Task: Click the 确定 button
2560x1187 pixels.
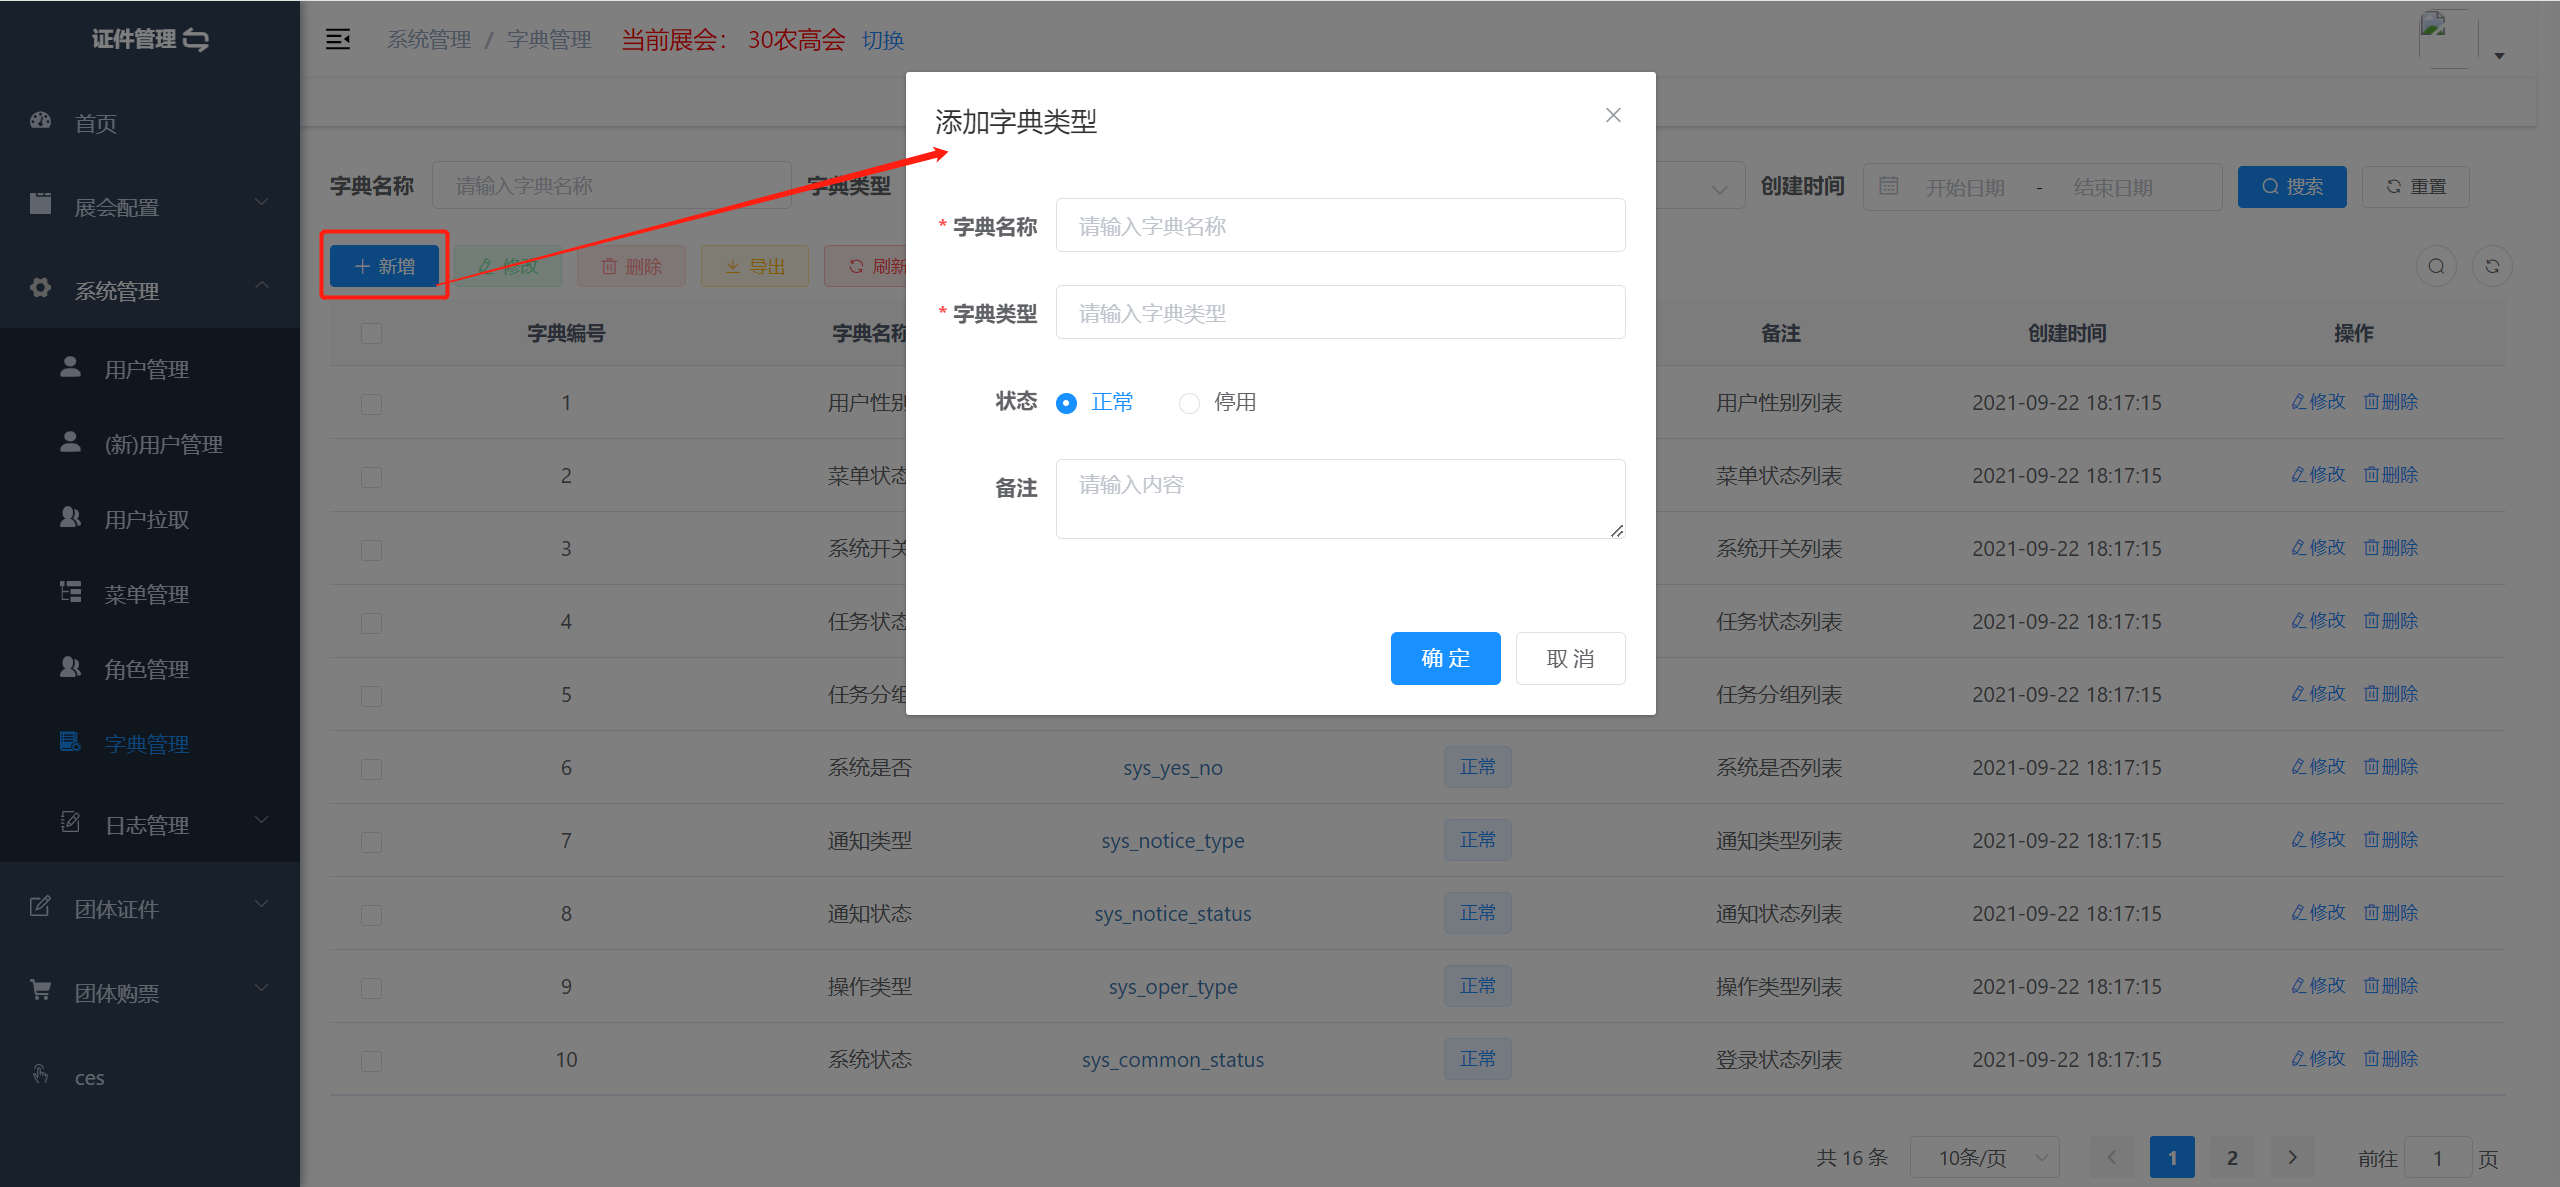Action: 1445,658
